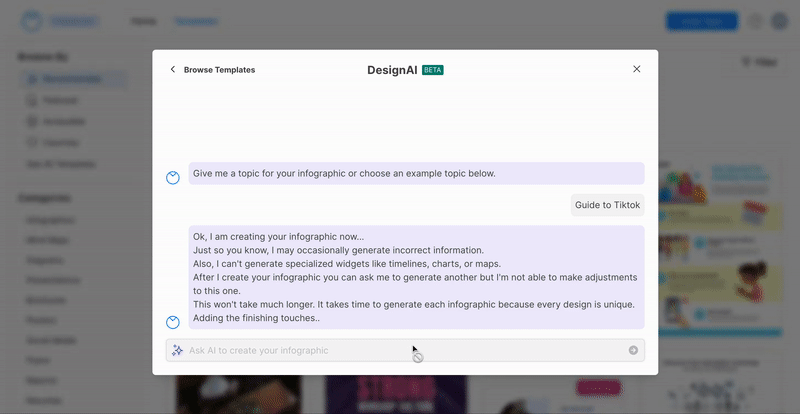Image resolution: width=800 pixels, height=414 pixels.
Task: Select the 'Guide to Tiktok' message bubble
Action: (607, 205)
